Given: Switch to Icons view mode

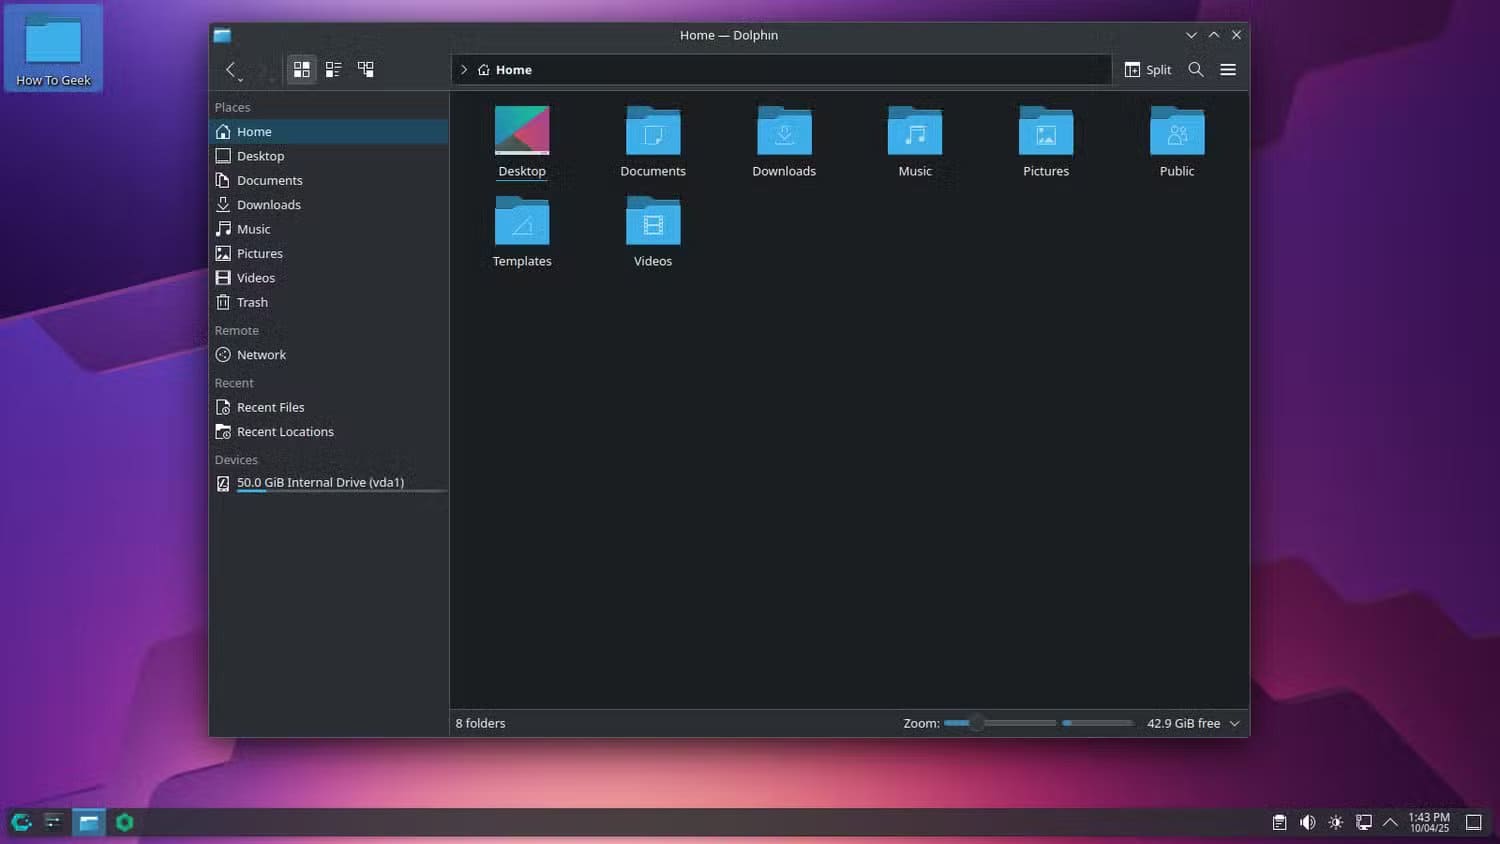Looking at the screenshot, I should [301, 69].
